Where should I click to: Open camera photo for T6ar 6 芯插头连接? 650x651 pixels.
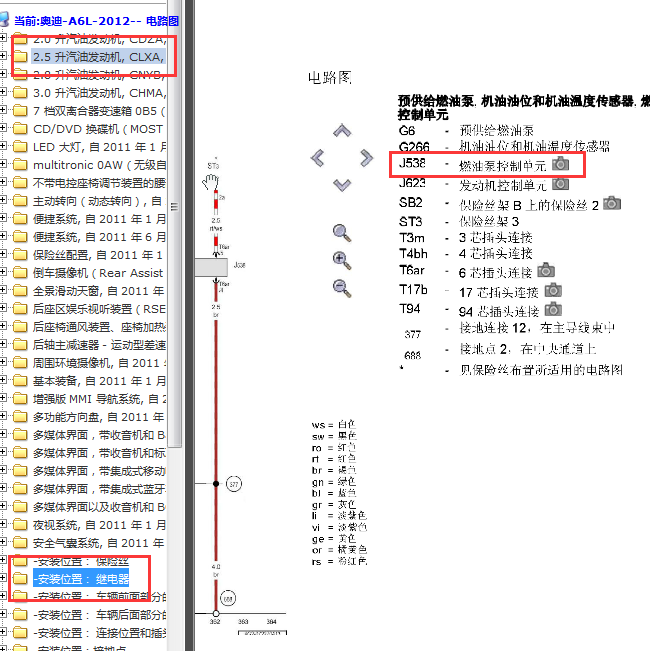(546, 270)
